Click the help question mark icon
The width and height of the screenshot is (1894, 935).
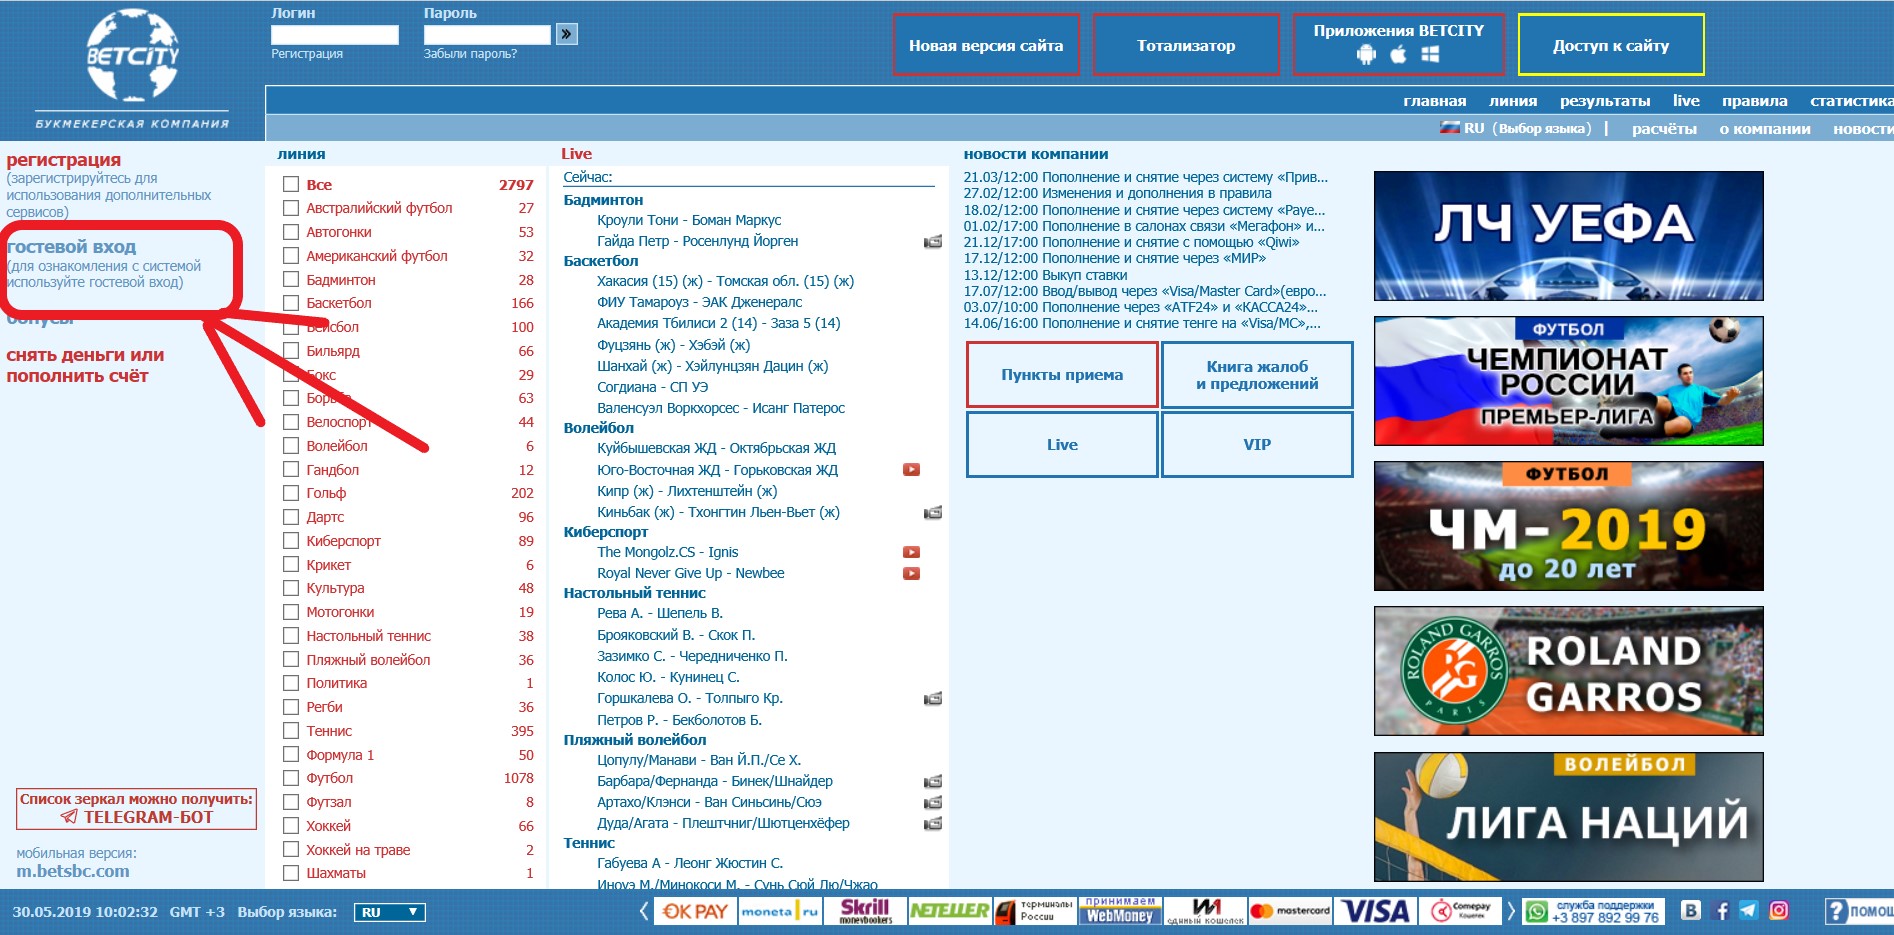pyautogui.click(x=1836, y=911)
